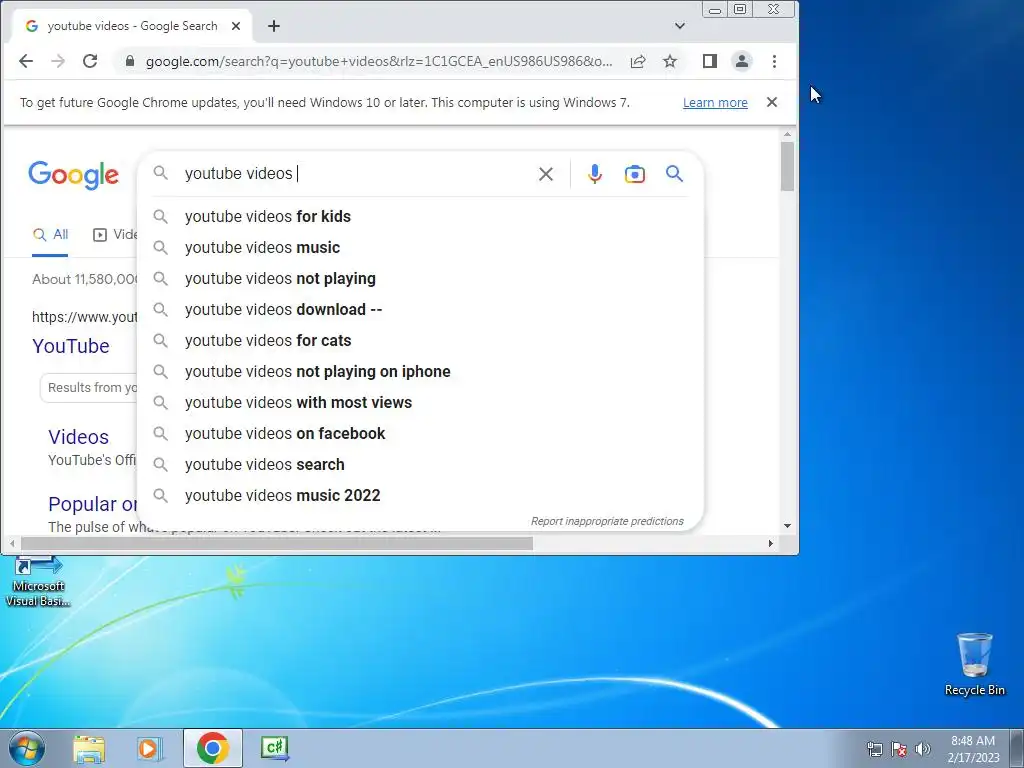Open the volume speaker tray icon

pyautogui.click(x=923, y=749)
